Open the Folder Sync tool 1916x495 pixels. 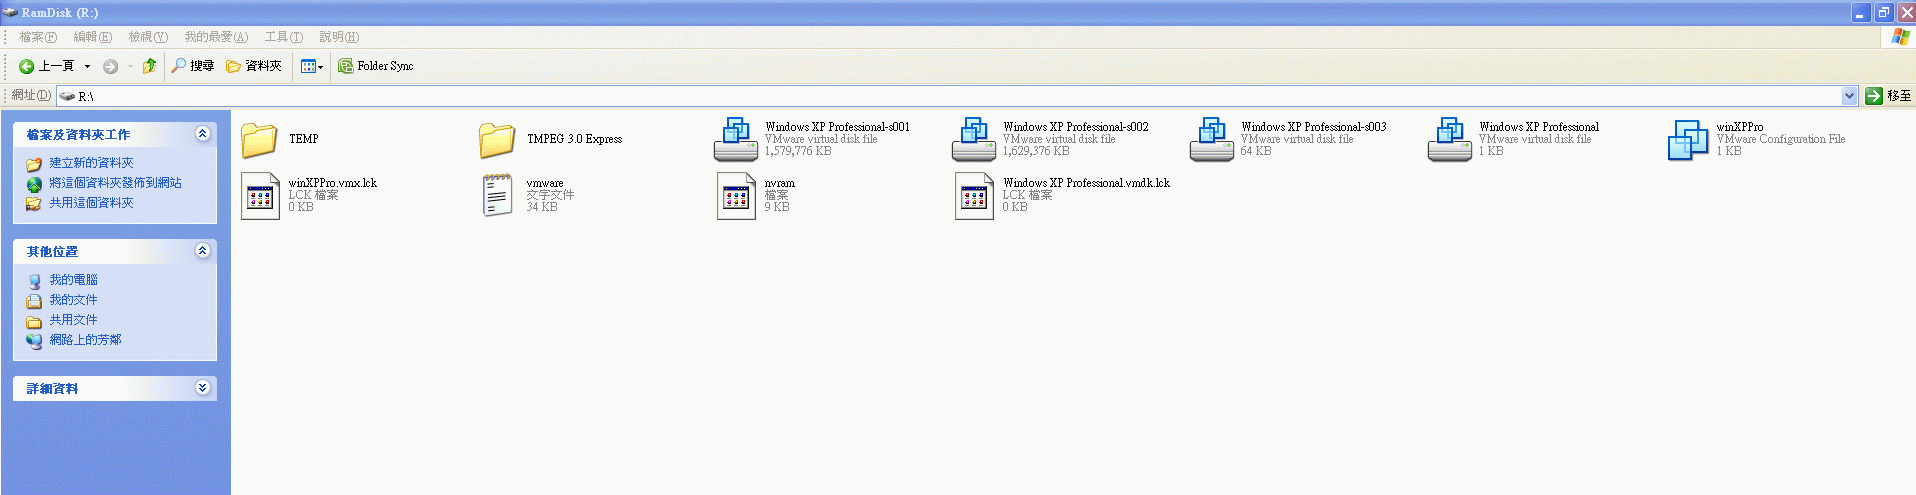[375, 66]
